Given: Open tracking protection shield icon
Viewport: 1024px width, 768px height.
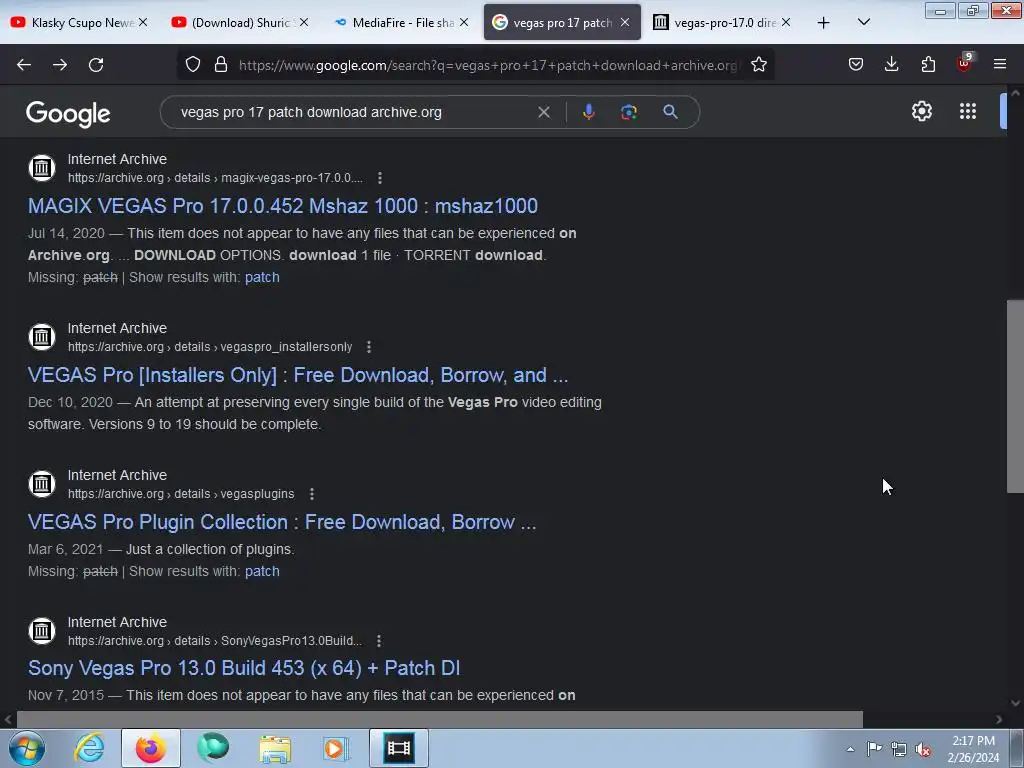Looking at the screenshot, I should pyautogui.click(x=193, y=65).
